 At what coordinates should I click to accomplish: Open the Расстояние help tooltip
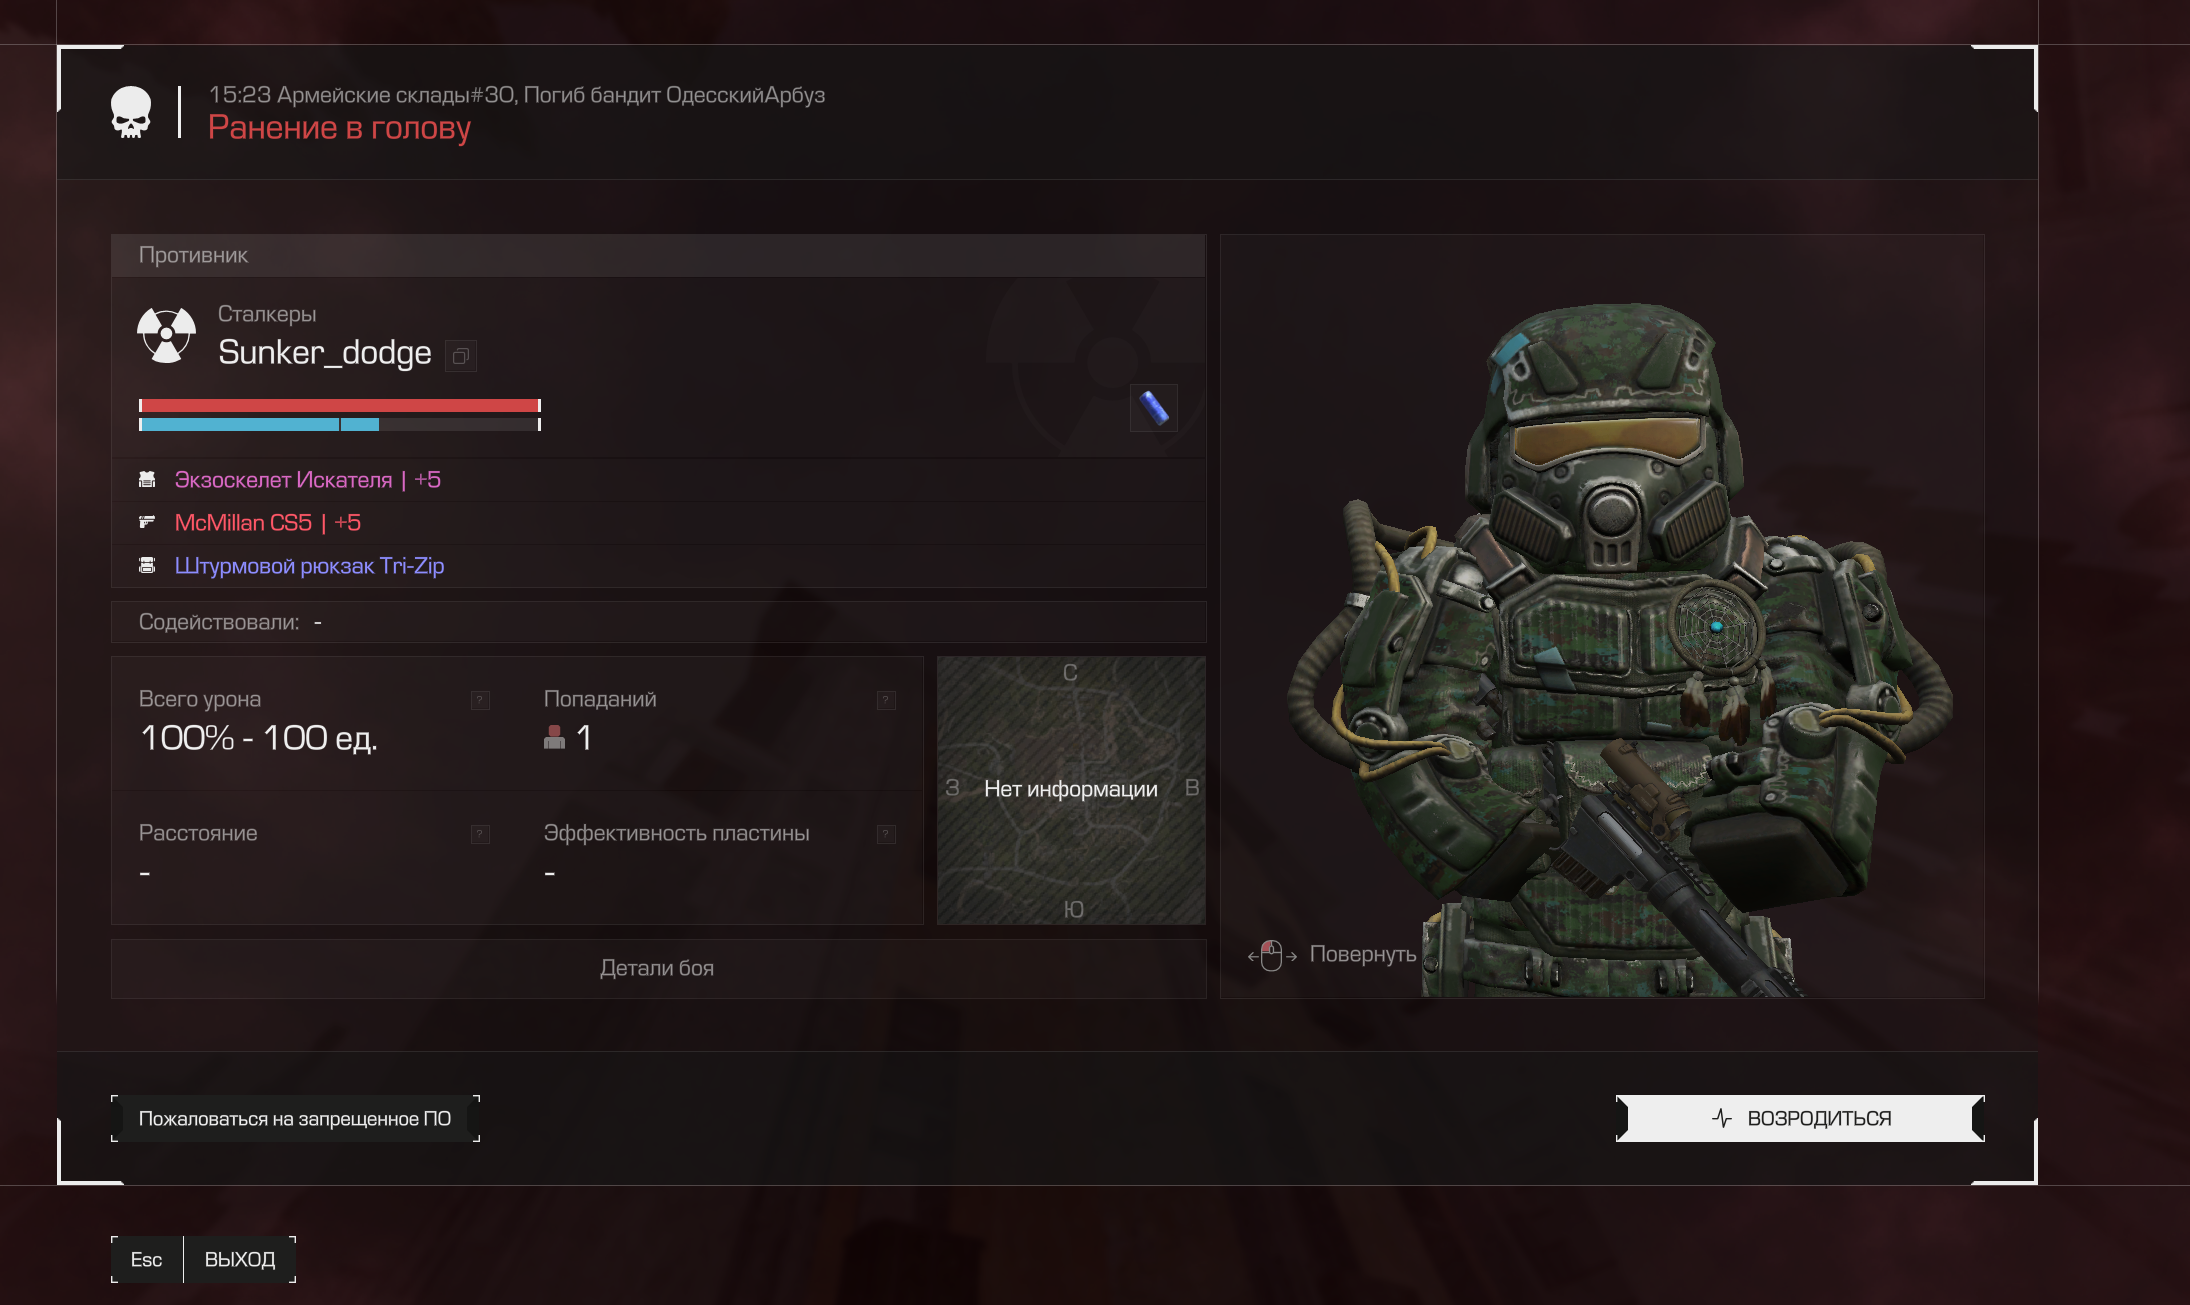480,834
